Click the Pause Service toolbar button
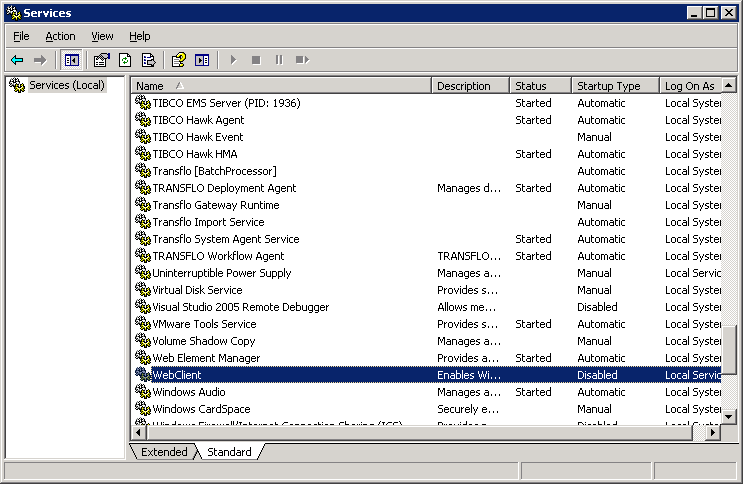This screenshot has height=484, width=743. (279, 60)
